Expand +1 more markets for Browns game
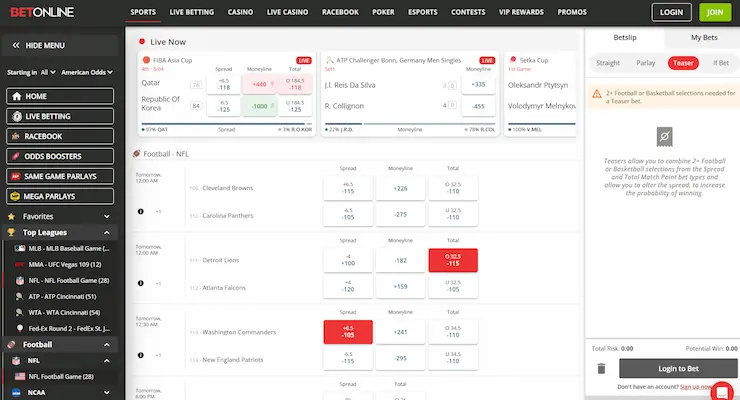 [159, 211]
